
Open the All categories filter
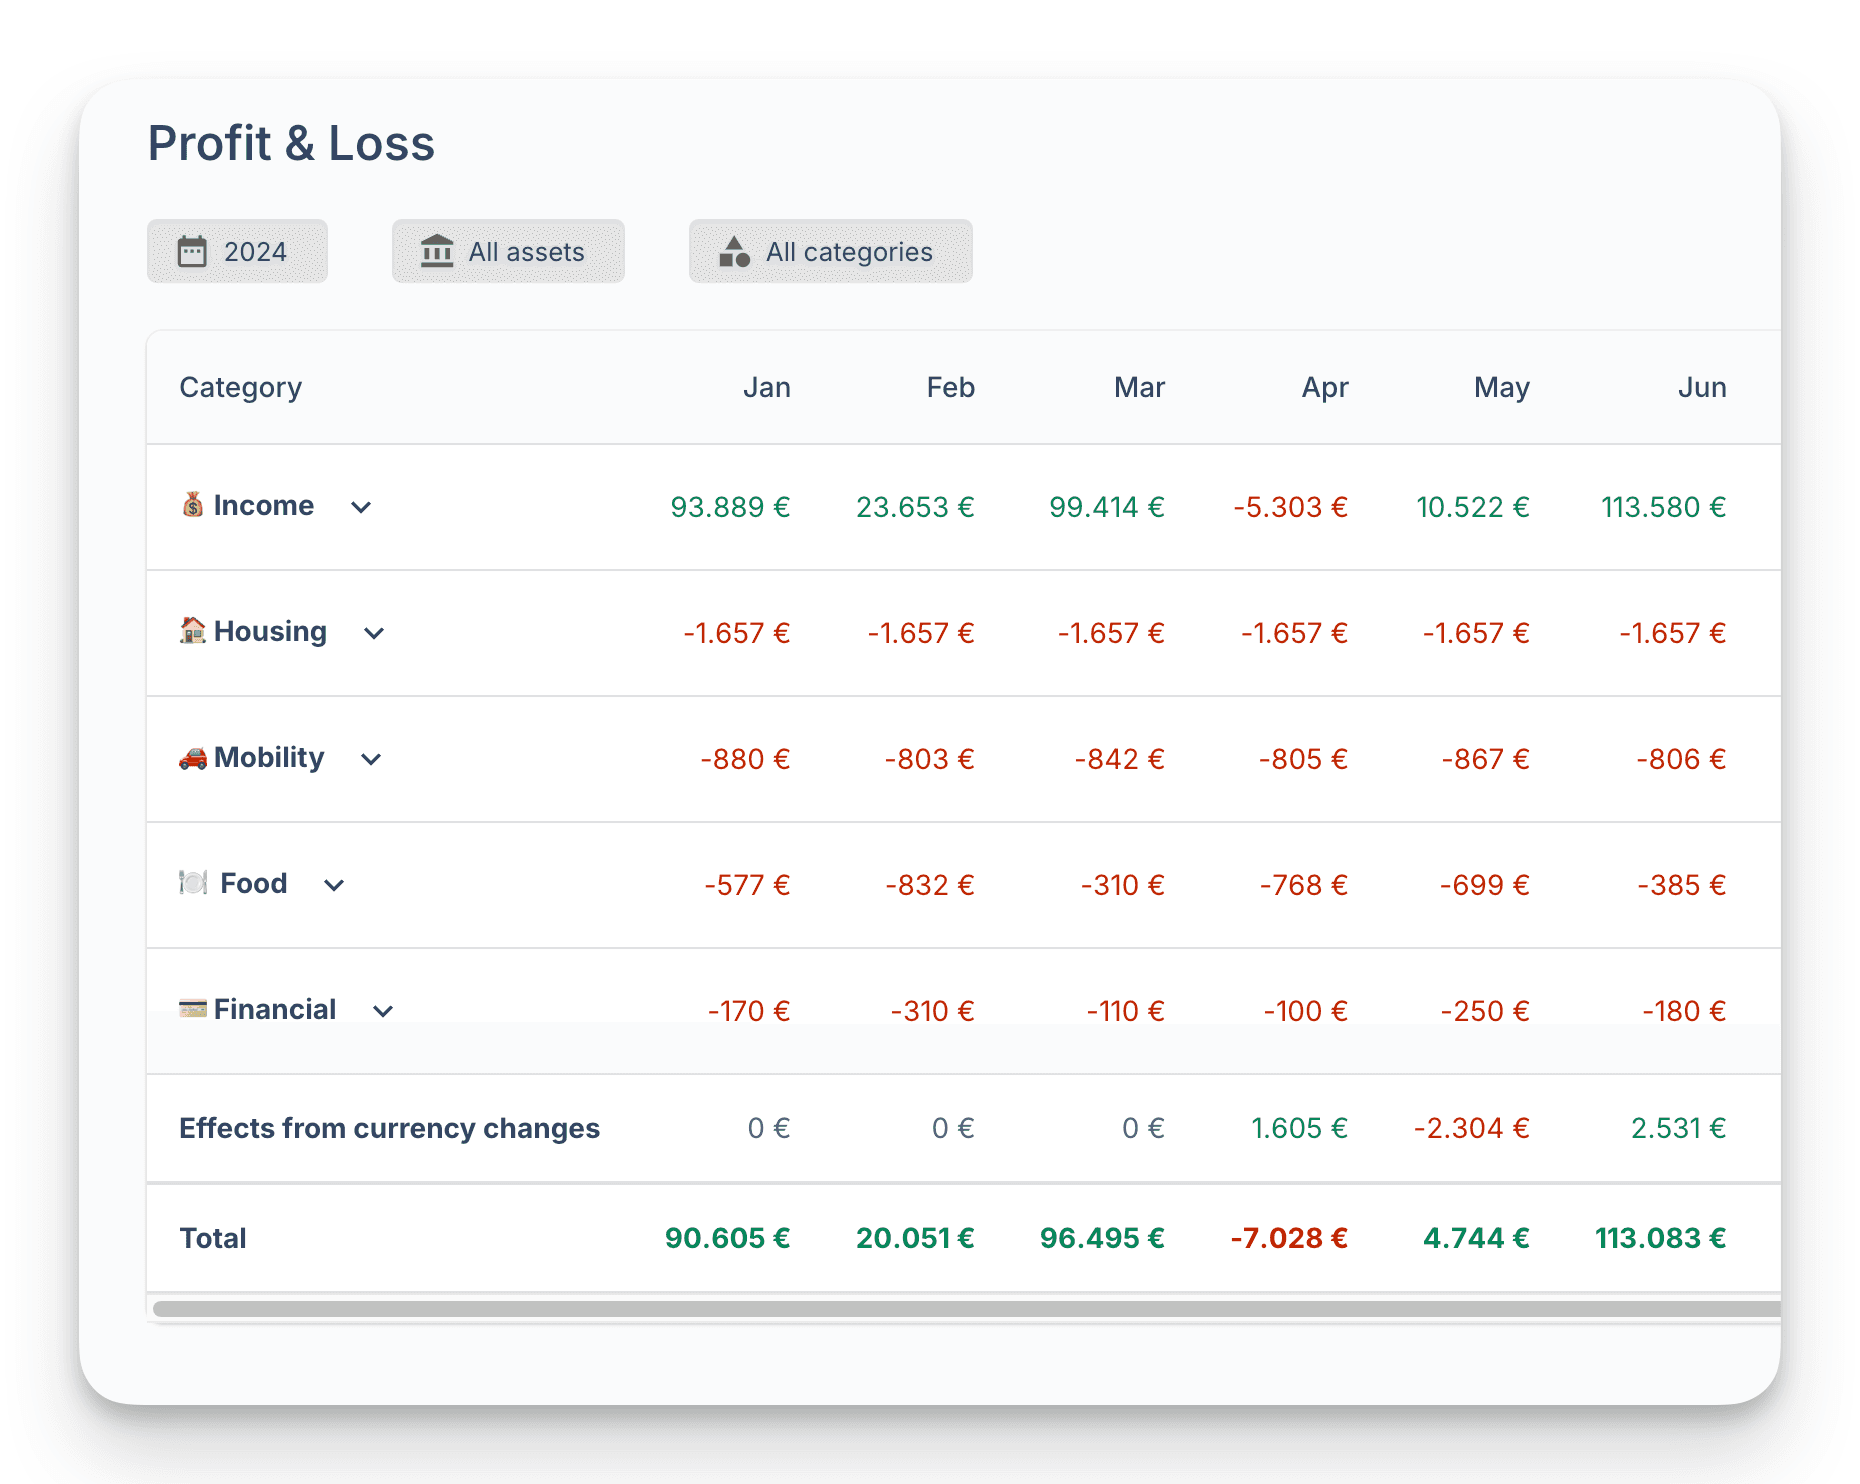[830, 252]
